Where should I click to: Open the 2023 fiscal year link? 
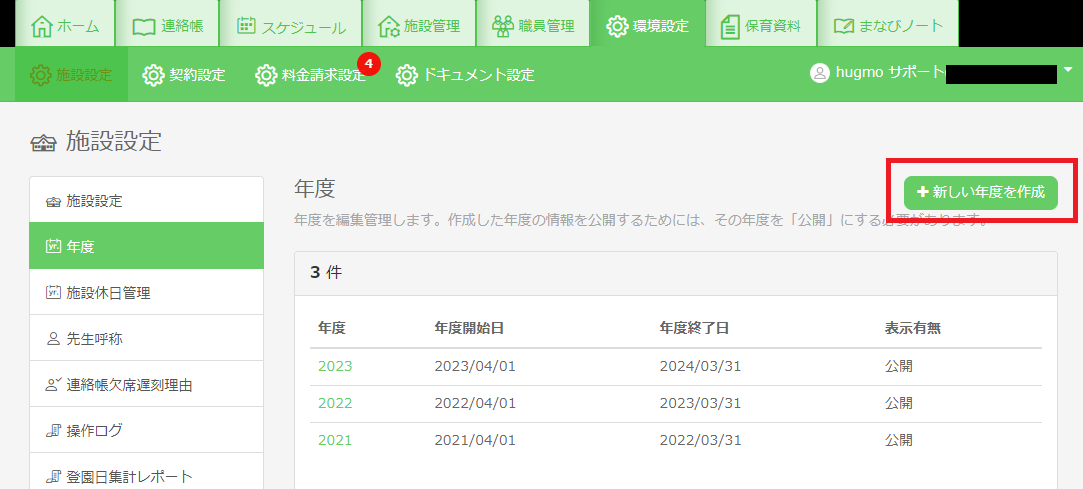(x=335, y=367)
